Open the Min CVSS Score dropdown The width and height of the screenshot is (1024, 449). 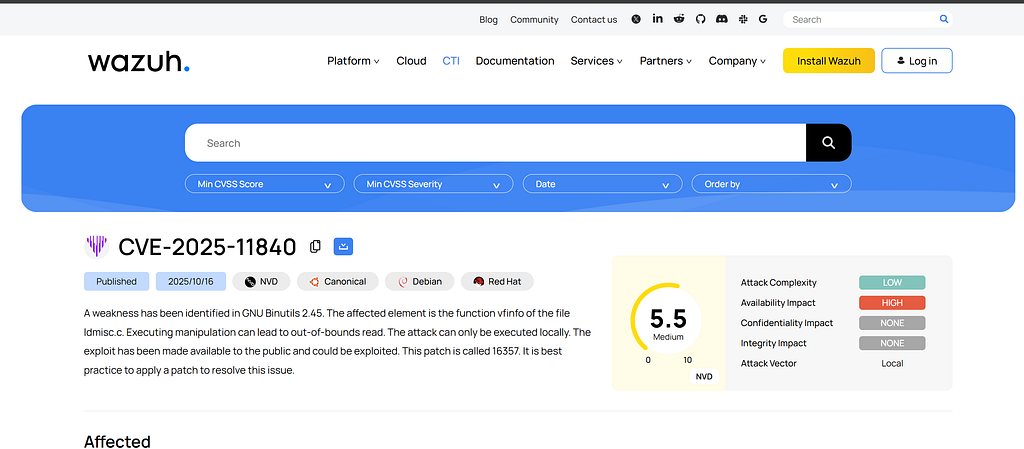[264, 184]
